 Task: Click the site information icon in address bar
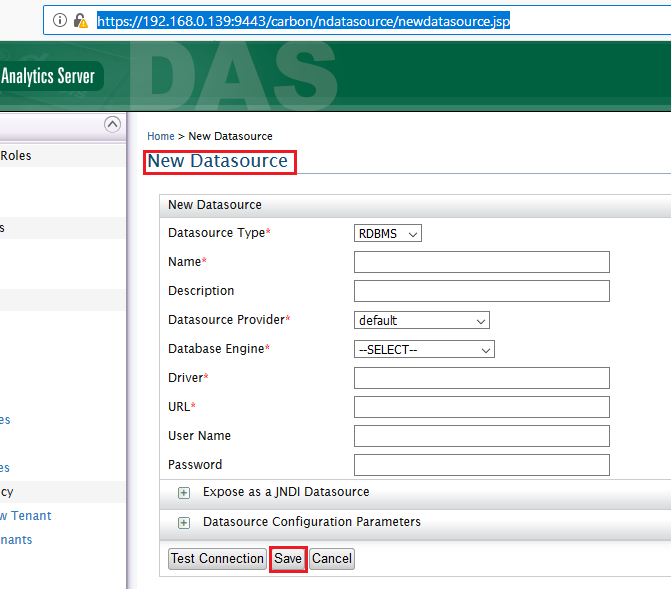pyautogui.click(x=61, y=20)
